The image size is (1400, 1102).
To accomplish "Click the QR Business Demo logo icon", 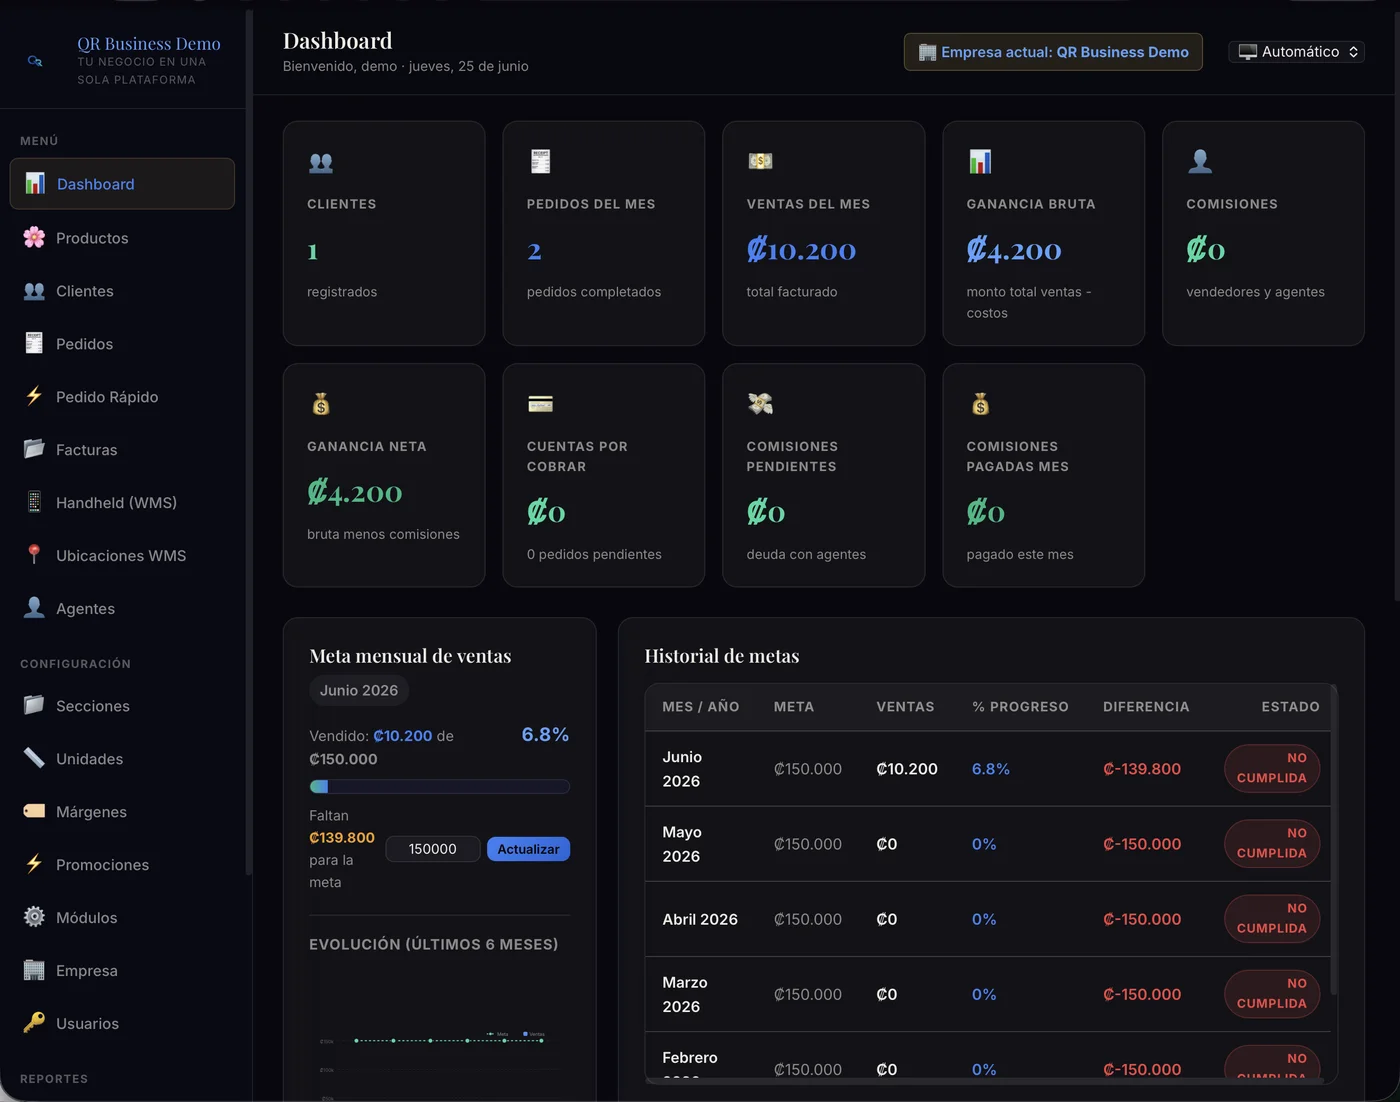I will pyautogui.click(x=35, y=61).
